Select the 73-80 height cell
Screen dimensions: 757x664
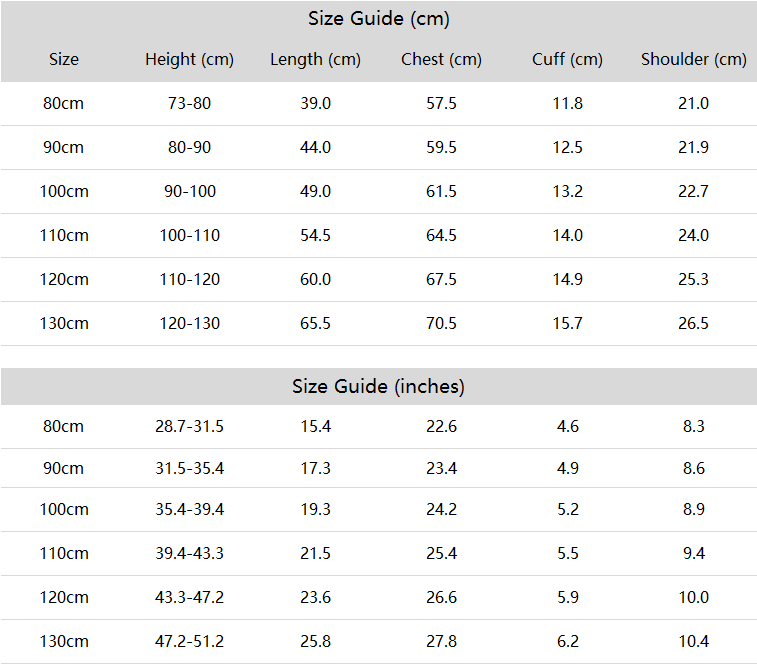pyautogui.click(x=189, y=103)
